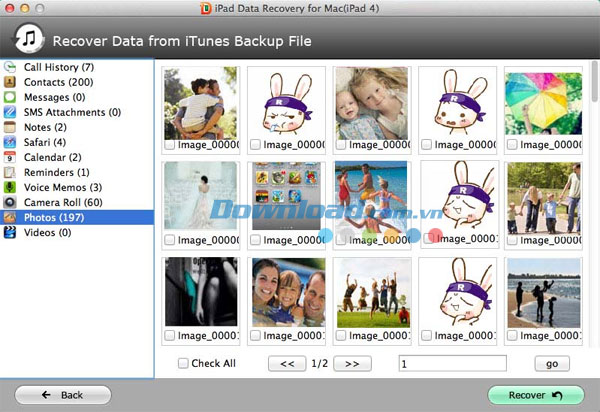Select the father hugging child thumbnail
This screenshot has height=412, width=600.
click(201, 103)
